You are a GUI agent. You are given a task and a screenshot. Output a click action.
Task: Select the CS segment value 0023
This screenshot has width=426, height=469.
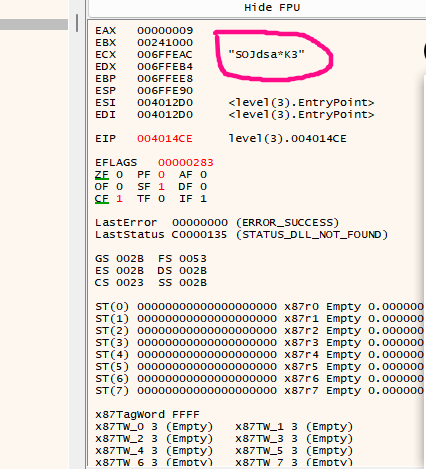point(130,283)
